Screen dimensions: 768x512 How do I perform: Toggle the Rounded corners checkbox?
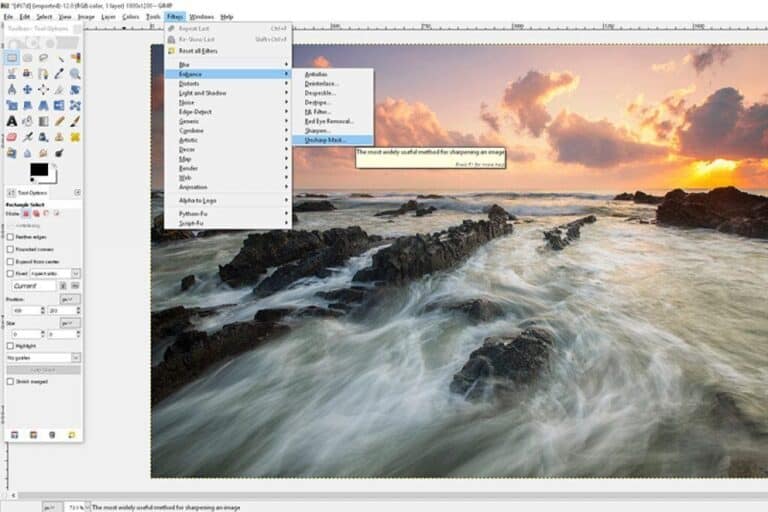(x=11, y=248)
